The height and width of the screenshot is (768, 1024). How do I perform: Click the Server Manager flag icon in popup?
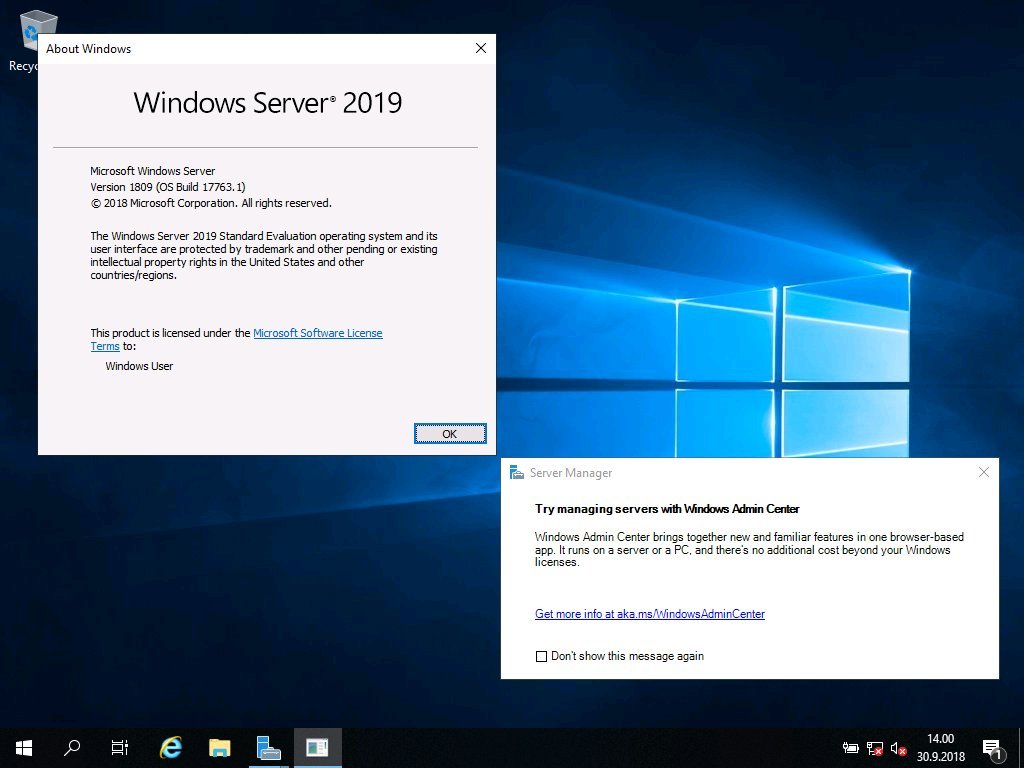tap(516, 472)
